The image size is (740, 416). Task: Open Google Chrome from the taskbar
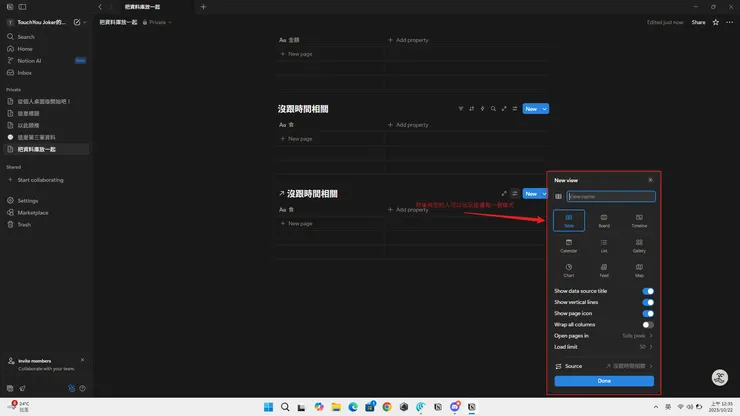pos(387,407)
